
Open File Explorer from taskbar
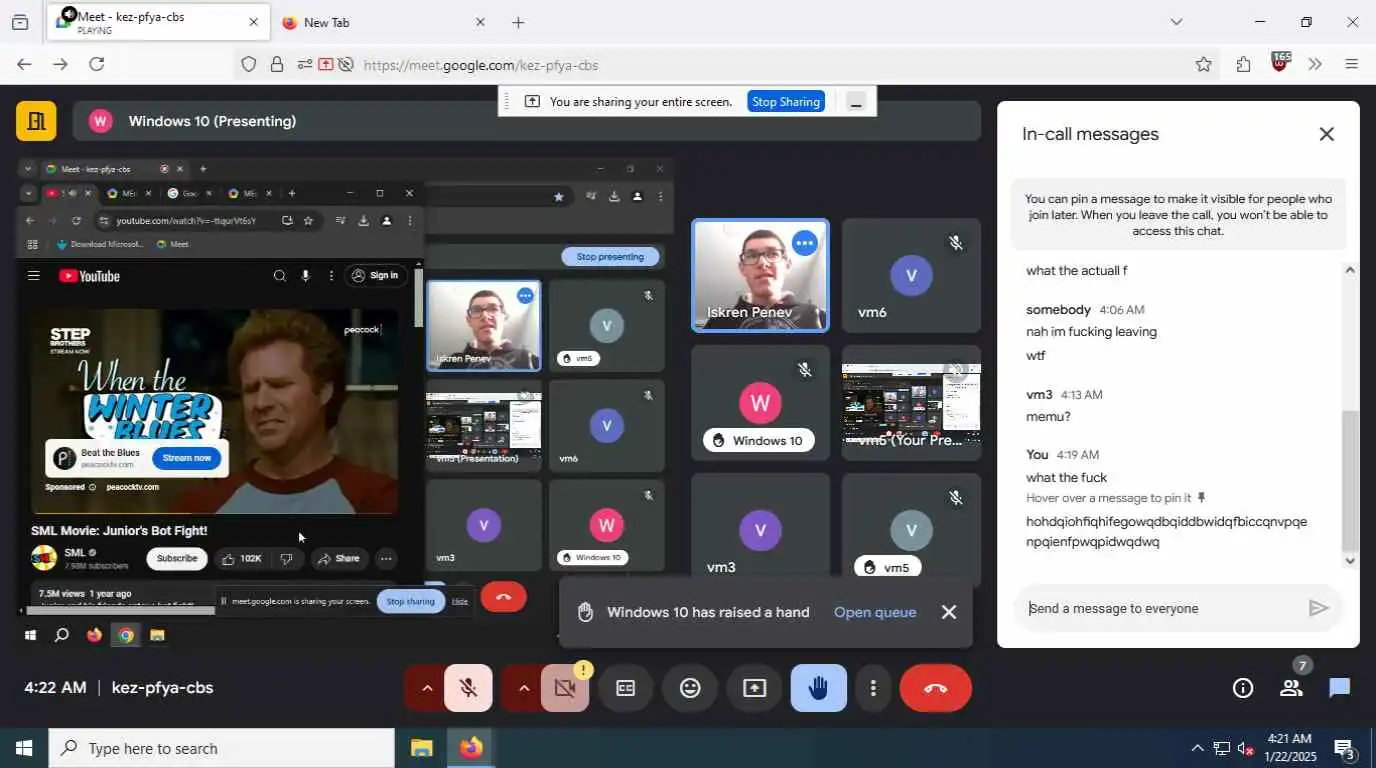click(x=421, y=748)
